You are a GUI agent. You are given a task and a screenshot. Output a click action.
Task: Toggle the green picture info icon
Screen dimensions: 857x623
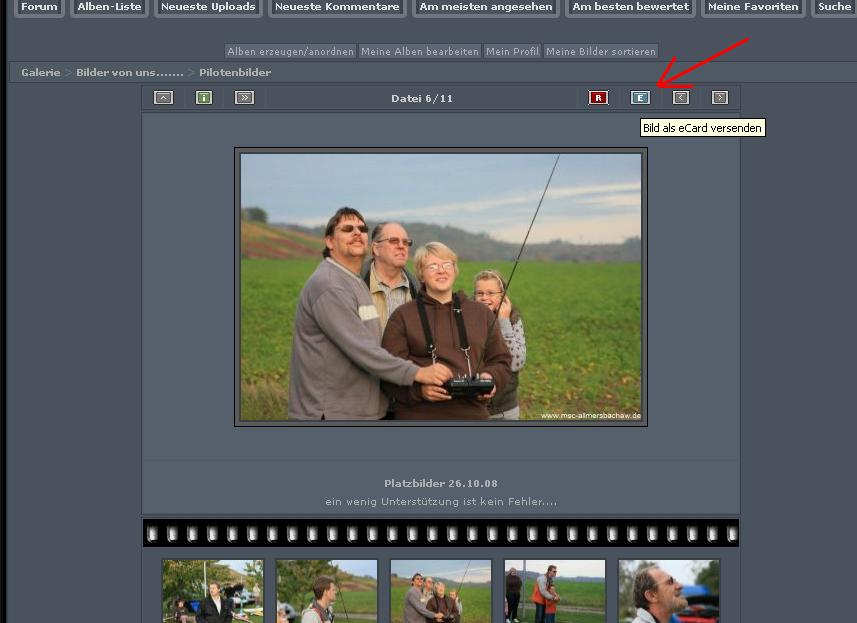tap(204, 98)
